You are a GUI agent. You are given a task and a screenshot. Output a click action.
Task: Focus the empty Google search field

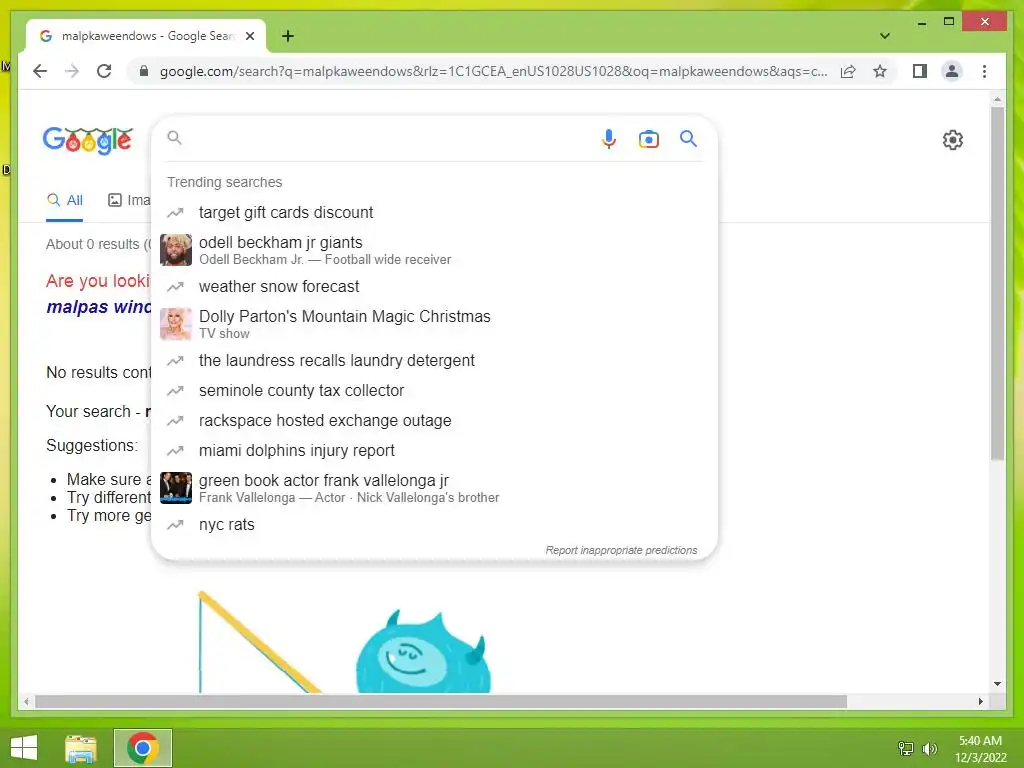pyautogui.click(x=385, y=138)
